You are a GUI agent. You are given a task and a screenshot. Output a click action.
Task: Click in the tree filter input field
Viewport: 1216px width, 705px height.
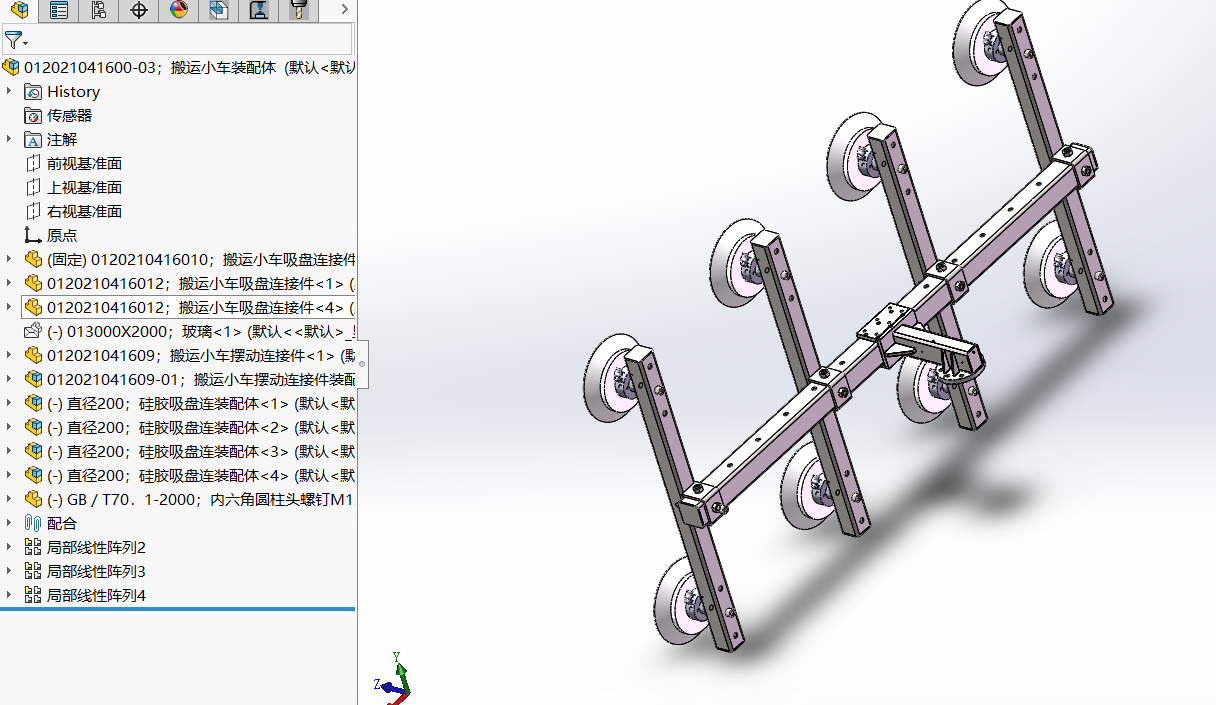coord(190,40)
